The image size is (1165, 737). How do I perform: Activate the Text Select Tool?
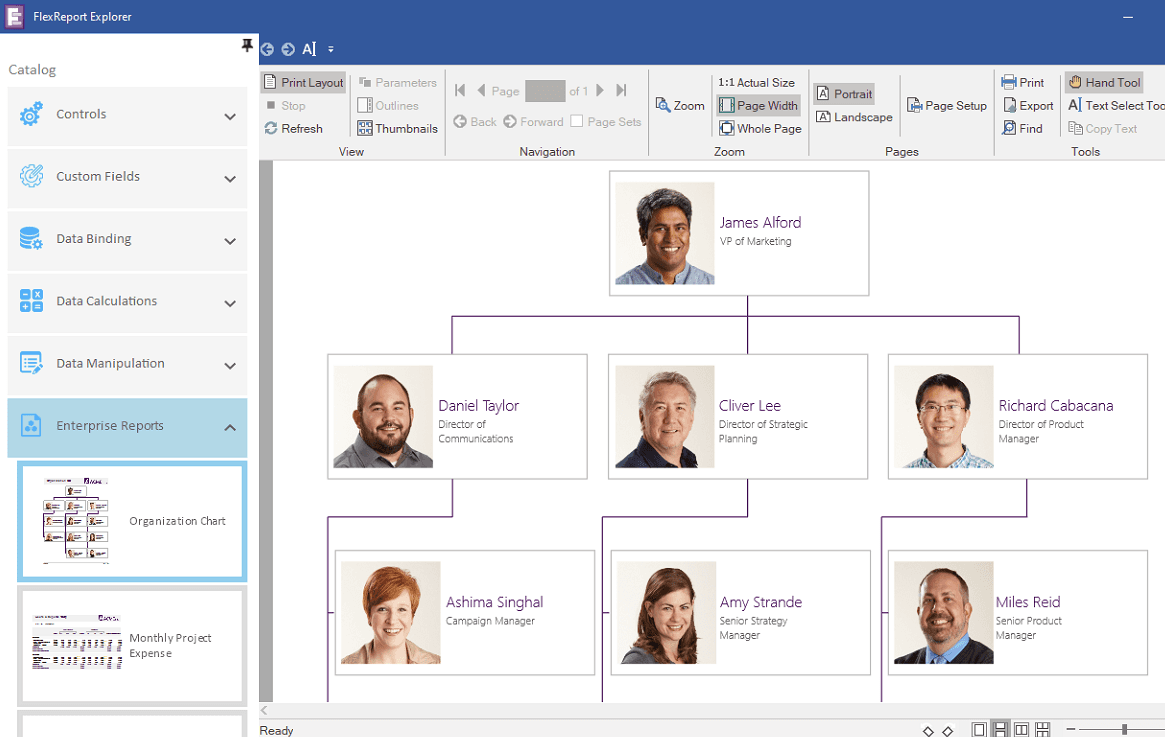click(1116, 105)
